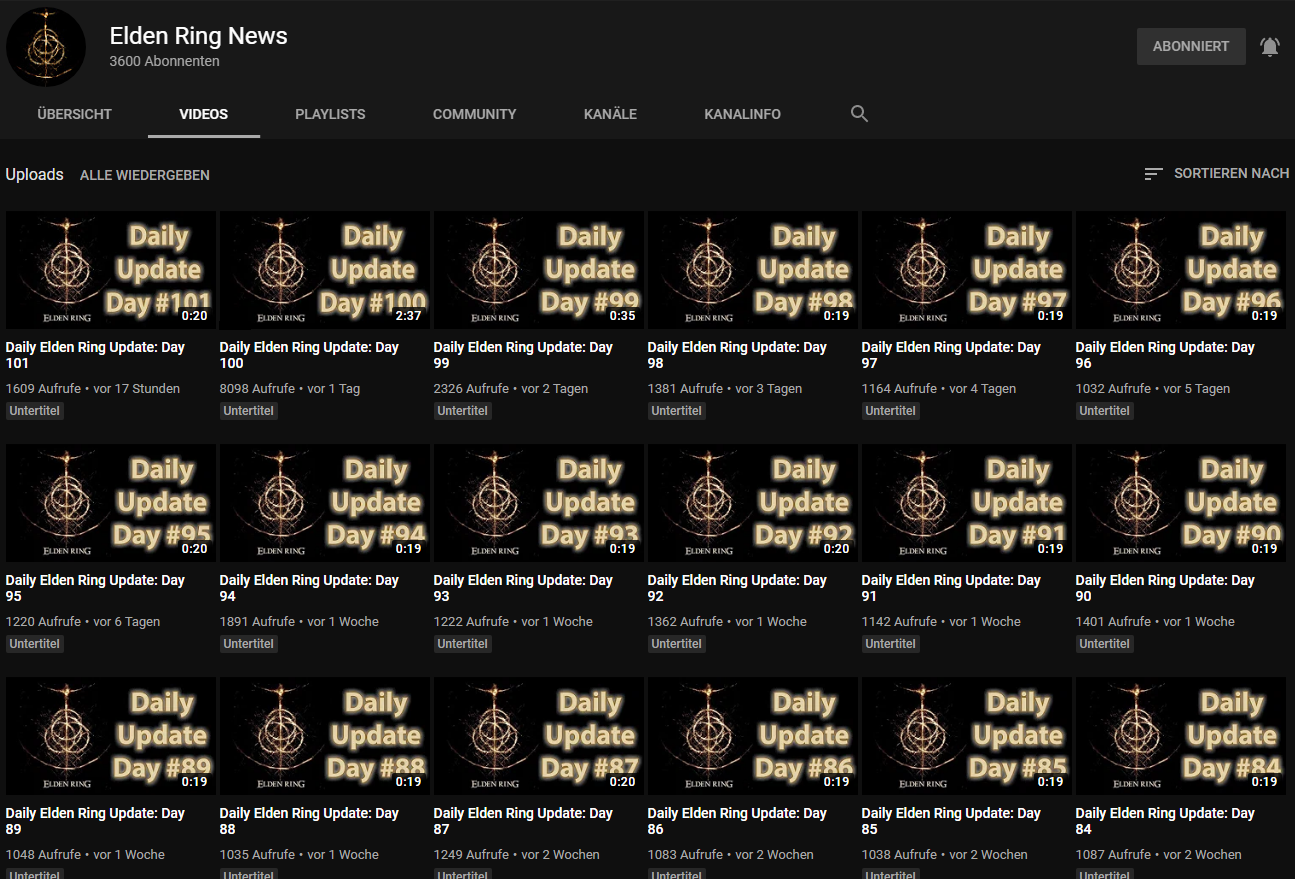Click the Untertitel badge under Day 96

click(1105, 411)
